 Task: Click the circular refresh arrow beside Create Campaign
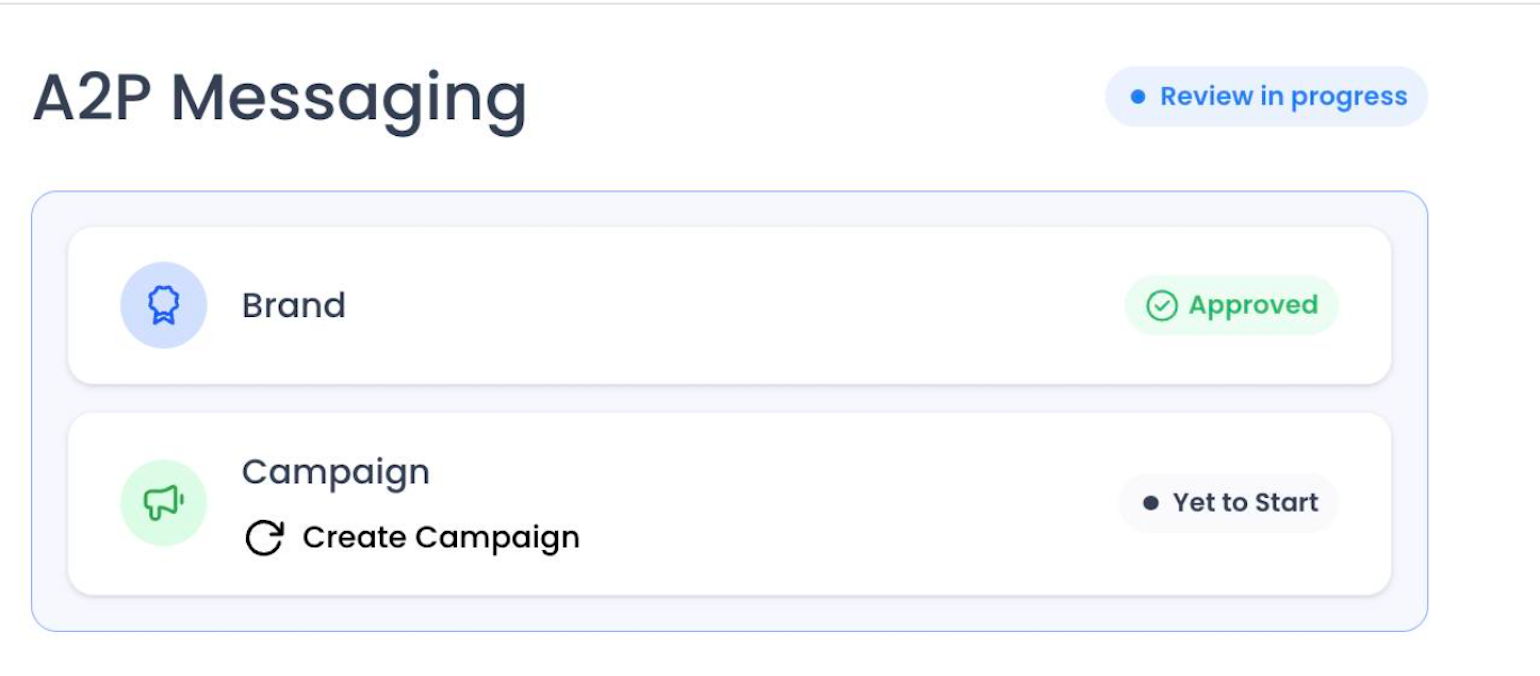(265, 538)
